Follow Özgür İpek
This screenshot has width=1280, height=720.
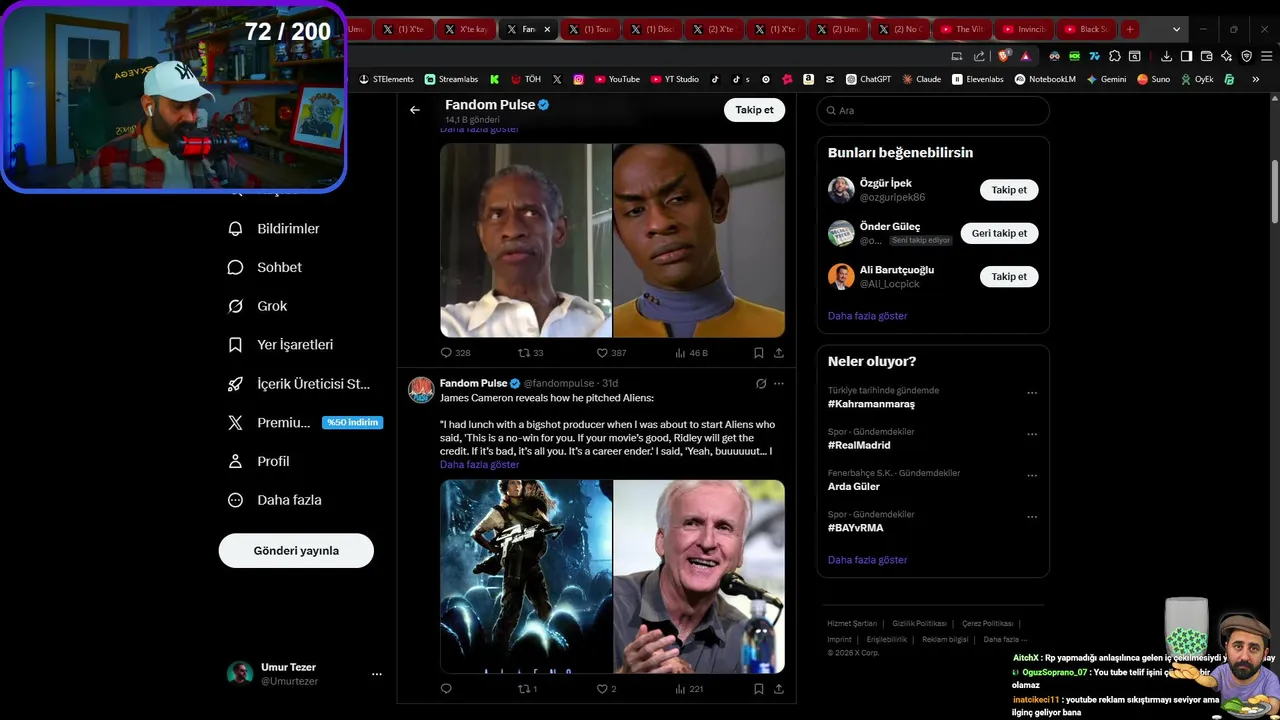click(1009, 190)
